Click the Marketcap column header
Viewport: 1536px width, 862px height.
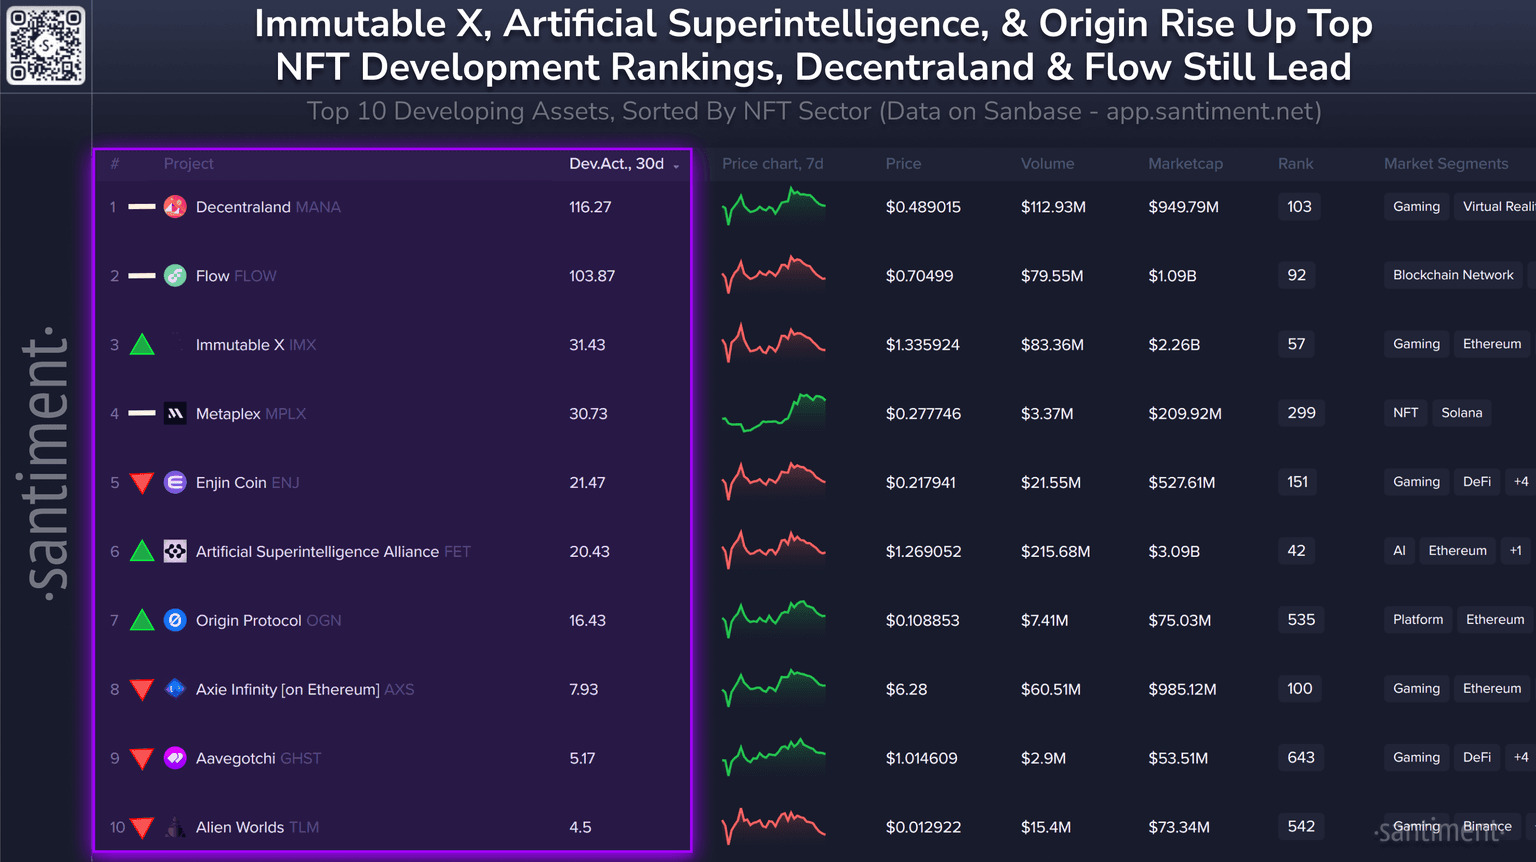point(1185,164)
